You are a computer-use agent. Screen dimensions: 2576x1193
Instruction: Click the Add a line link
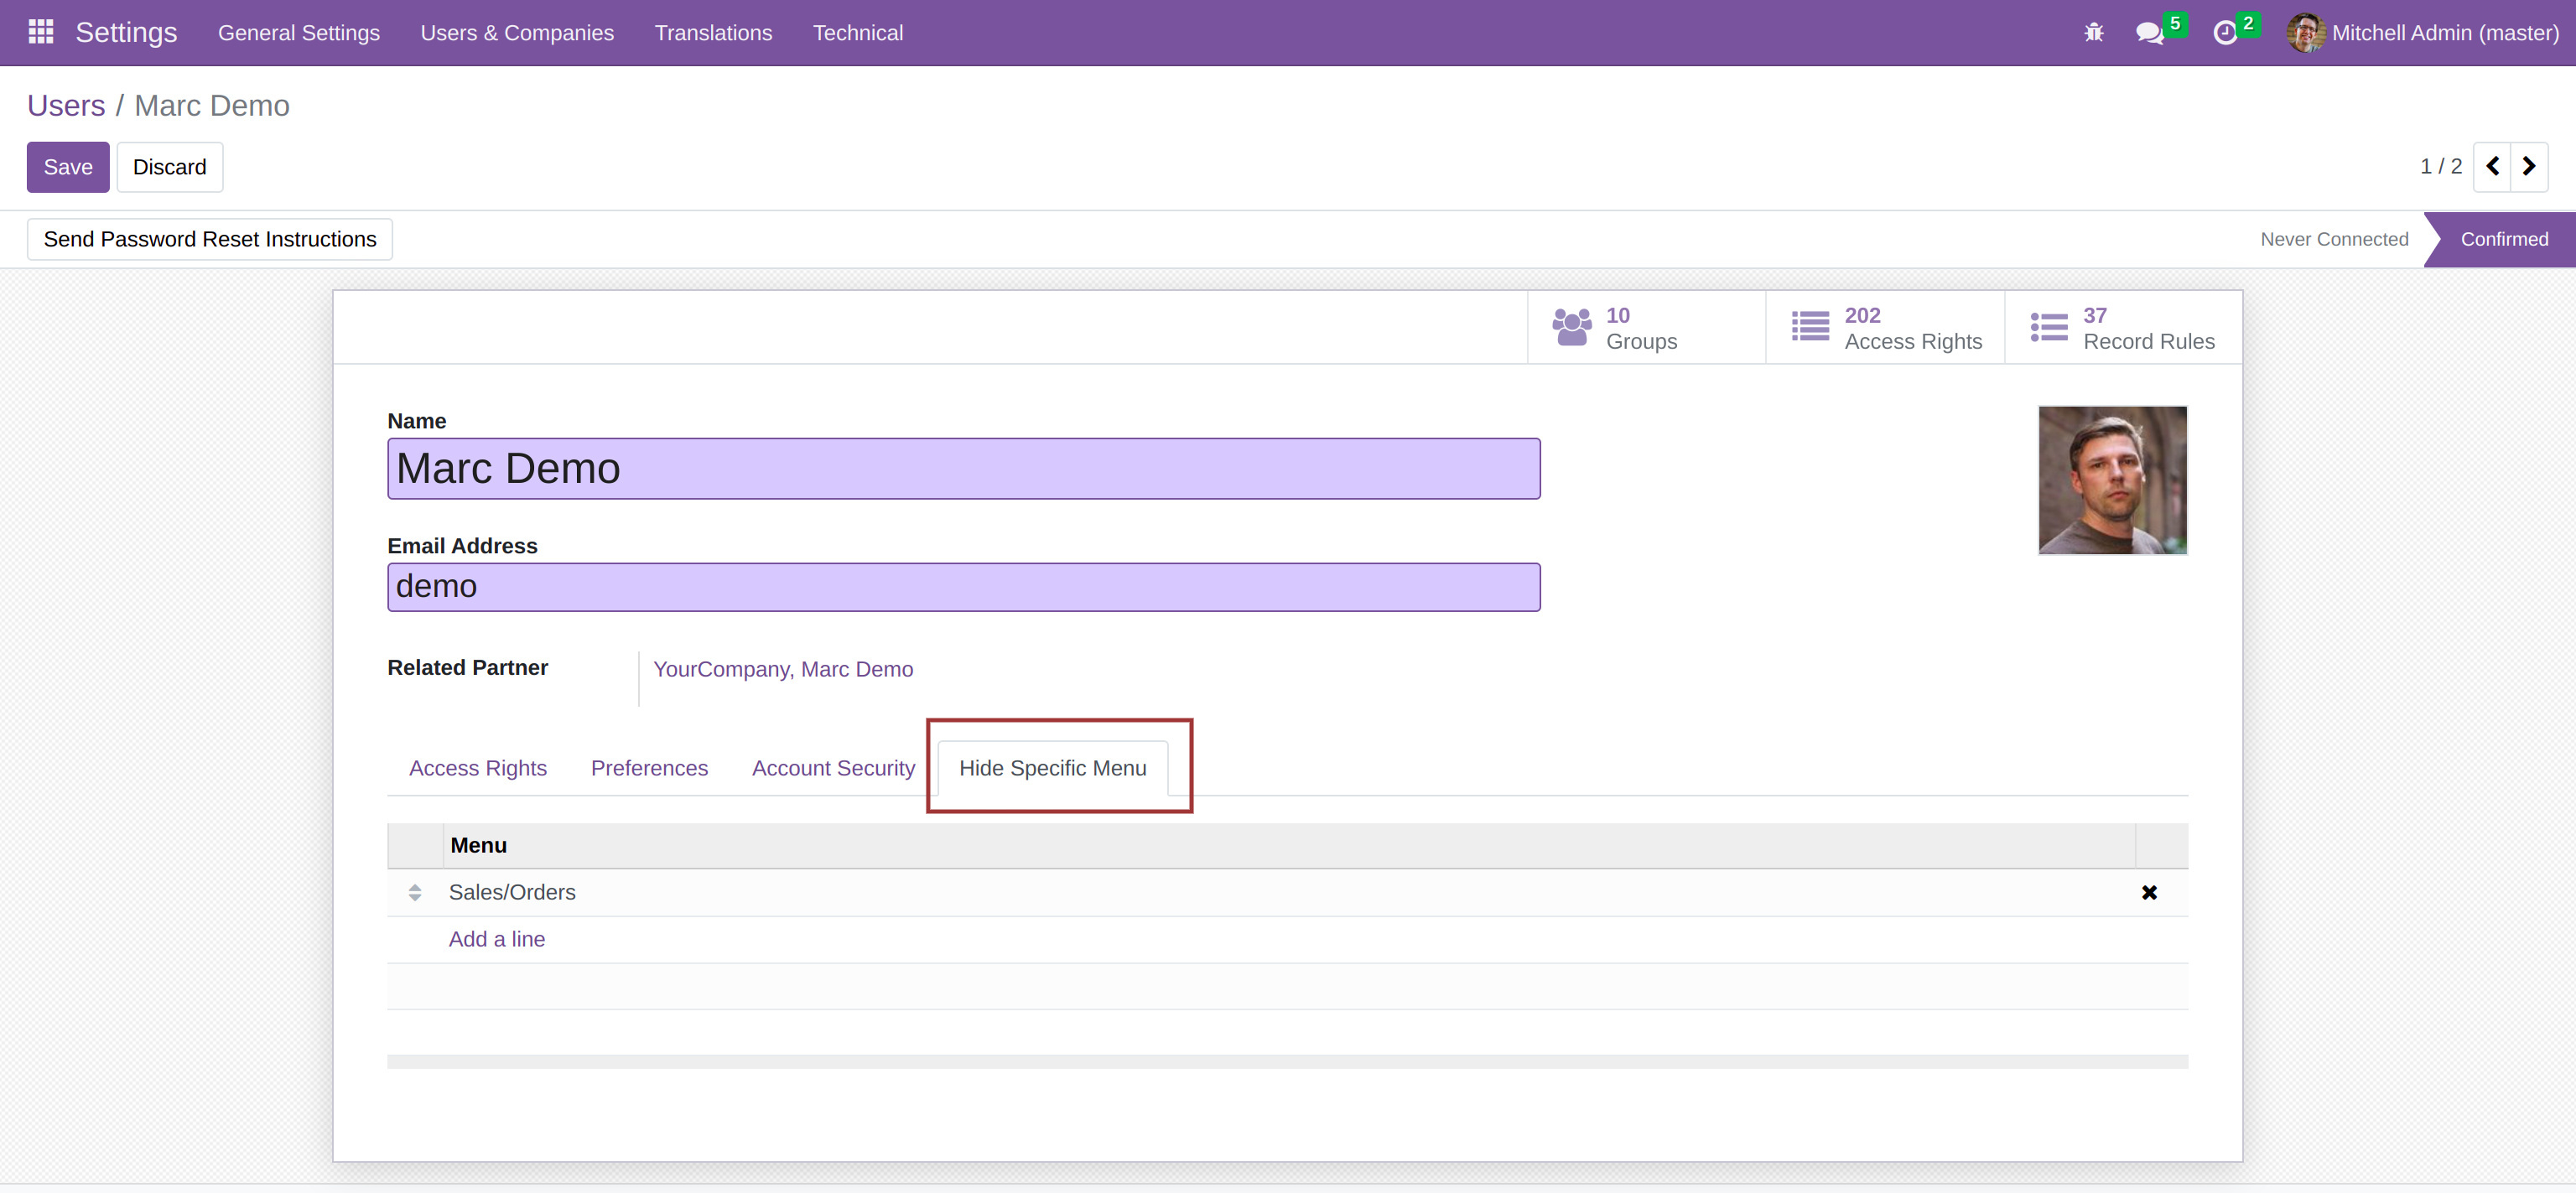pyautogui.click(x=497, y=939)
